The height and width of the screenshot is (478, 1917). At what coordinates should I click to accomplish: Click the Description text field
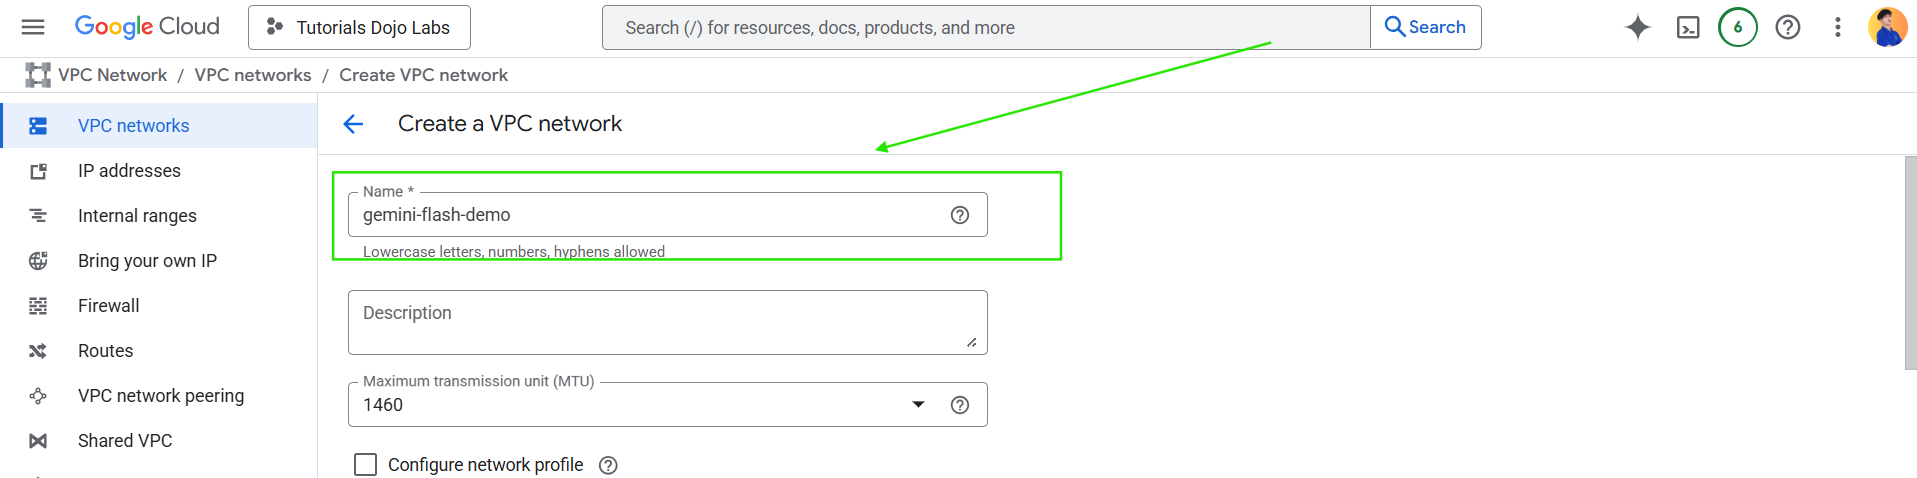(667, 322)
